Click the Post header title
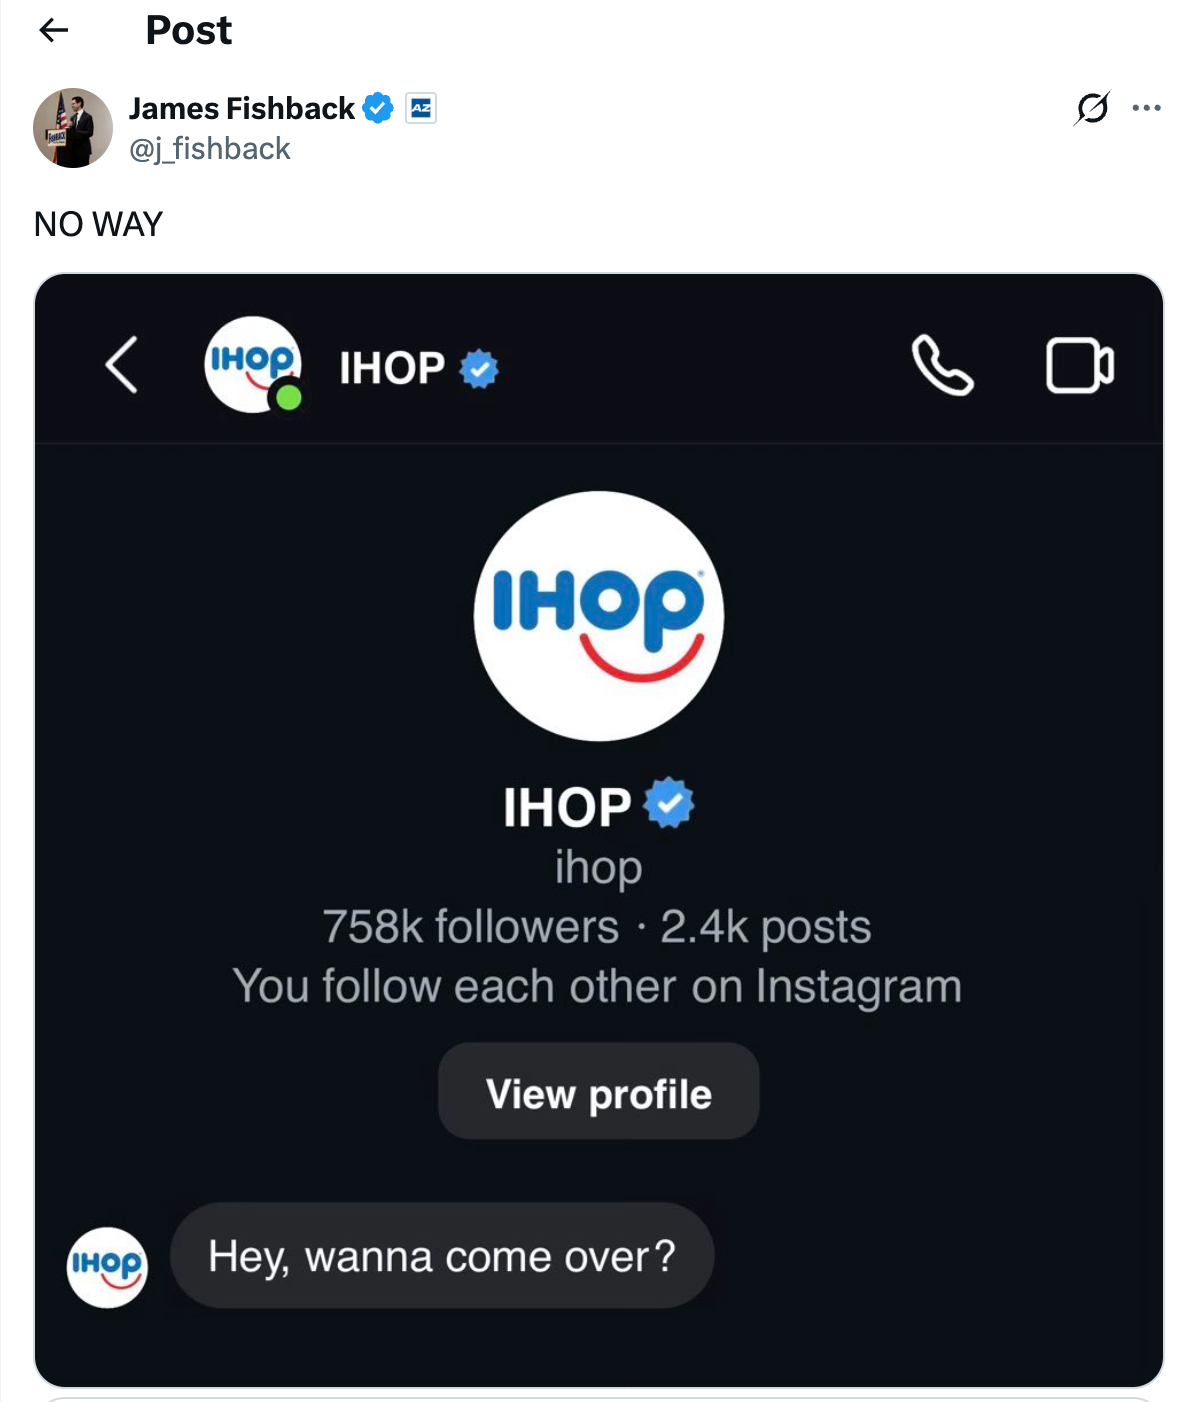This screenshot has height=1402, width=1188. coord(187,30)
